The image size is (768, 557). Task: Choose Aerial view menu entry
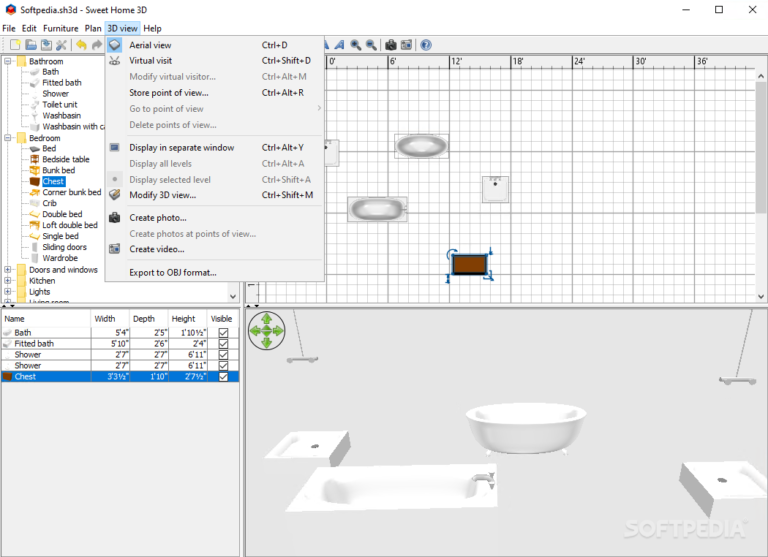215,45
